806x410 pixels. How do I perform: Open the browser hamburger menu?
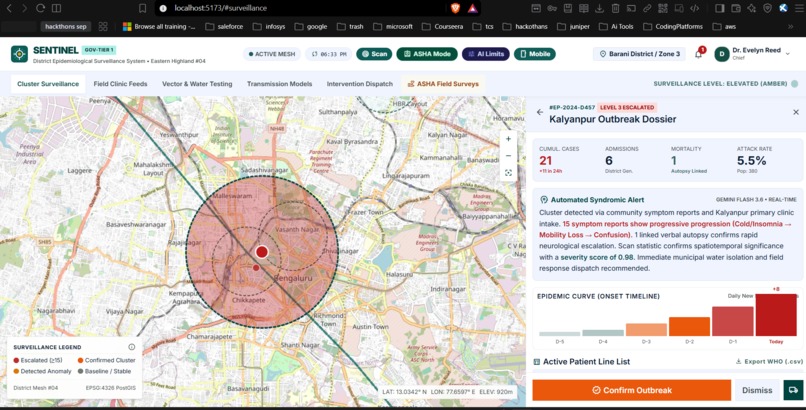(799, 8)
